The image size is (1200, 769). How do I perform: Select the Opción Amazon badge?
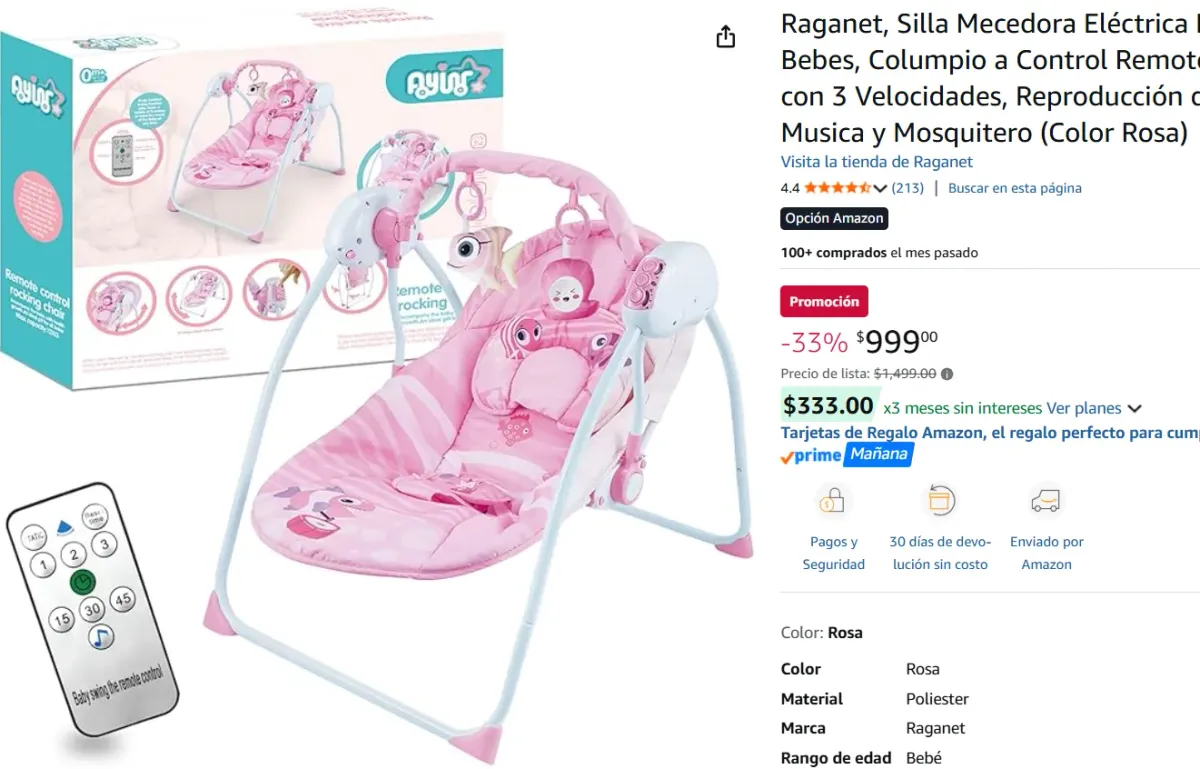(834, 218)
